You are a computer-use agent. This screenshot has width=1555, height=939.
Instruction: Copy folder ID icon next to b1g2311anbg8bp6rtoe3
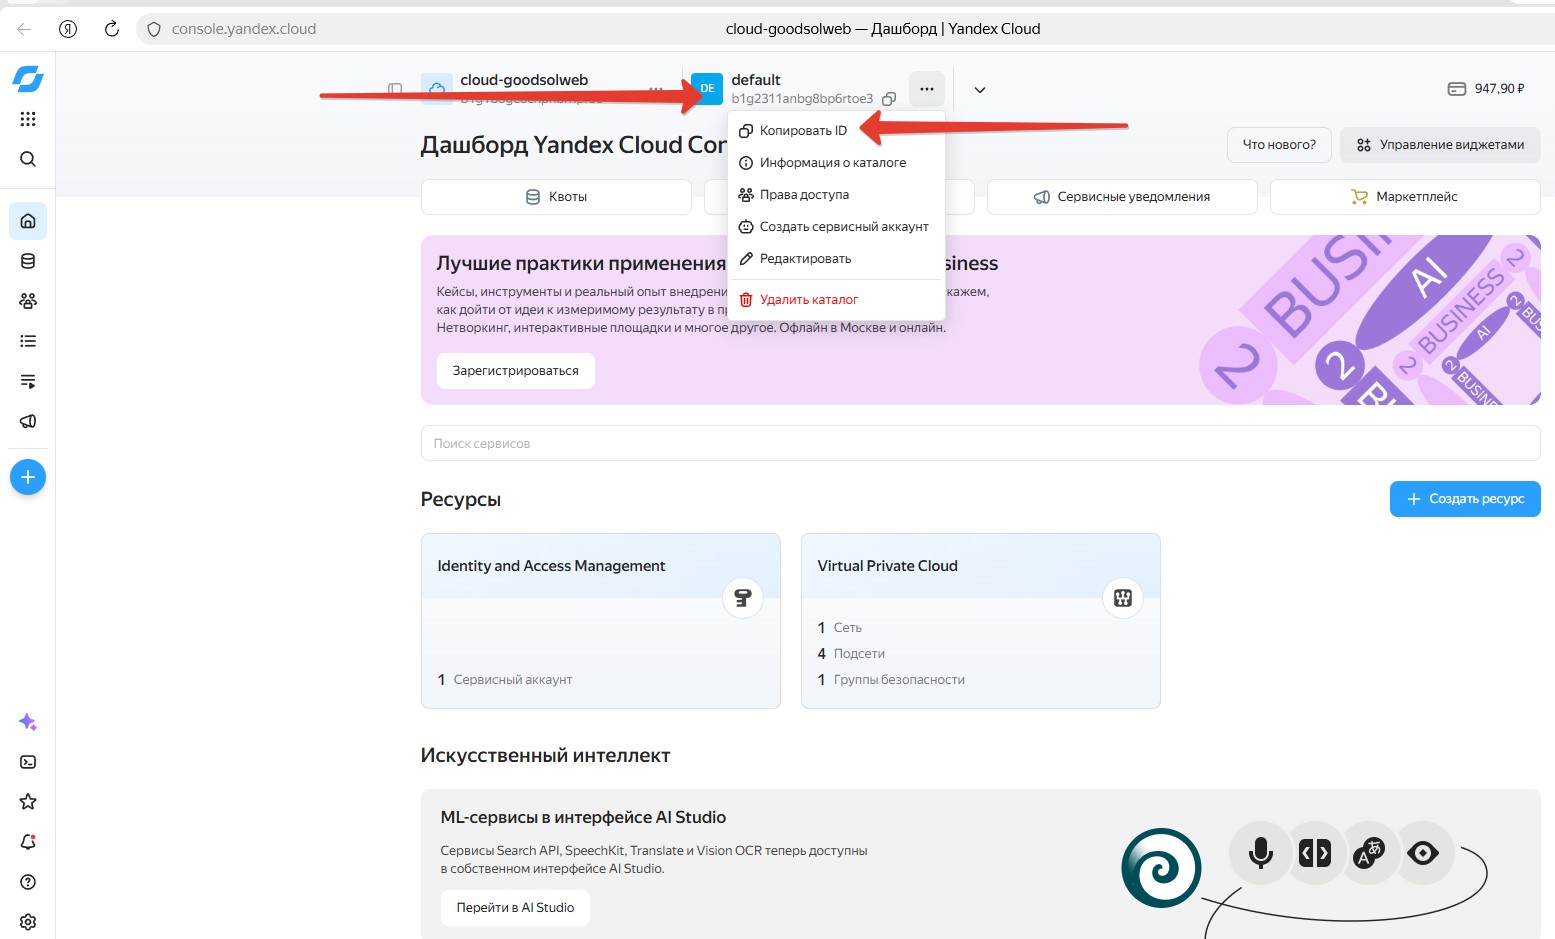889,99
